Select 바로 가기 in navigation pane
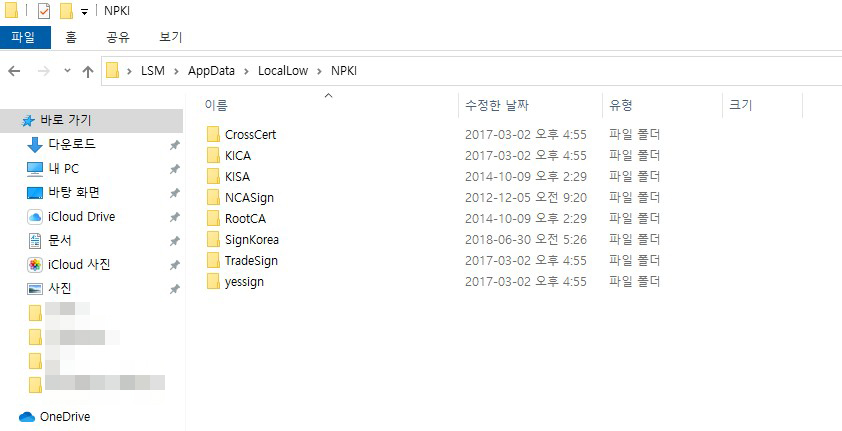 click(x=91, y=121)
